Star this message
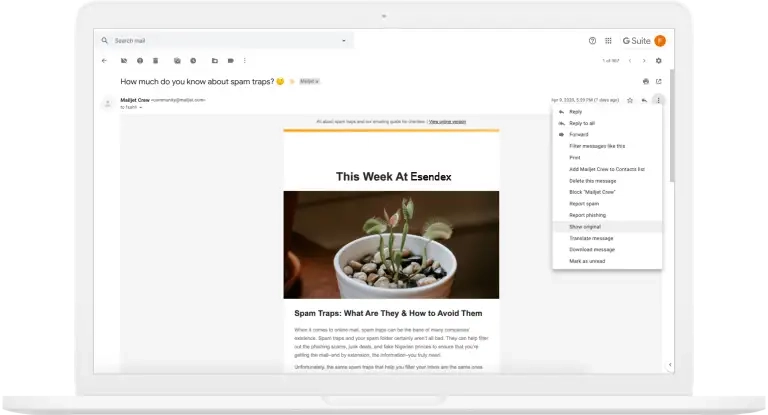 click(630, 100)
